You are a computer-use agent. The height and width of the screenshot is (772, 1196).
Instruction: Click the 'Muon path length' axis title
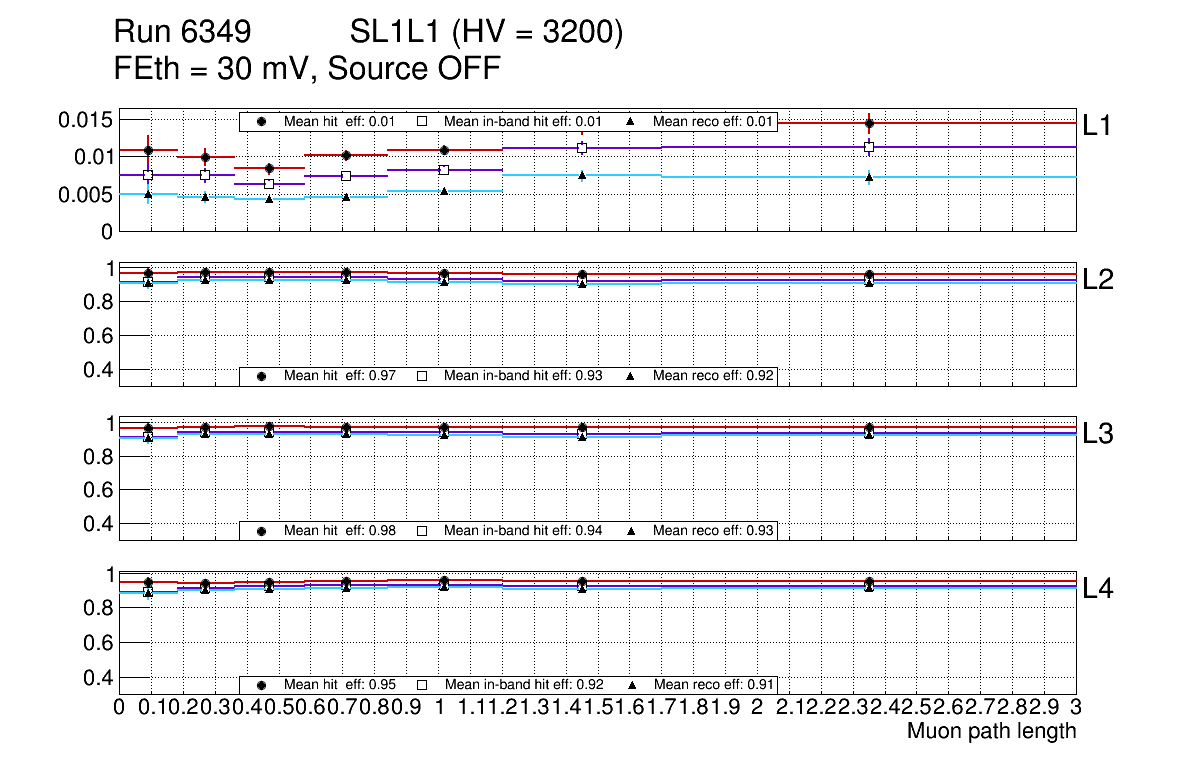pyautogui.click(x=991, y=731)
